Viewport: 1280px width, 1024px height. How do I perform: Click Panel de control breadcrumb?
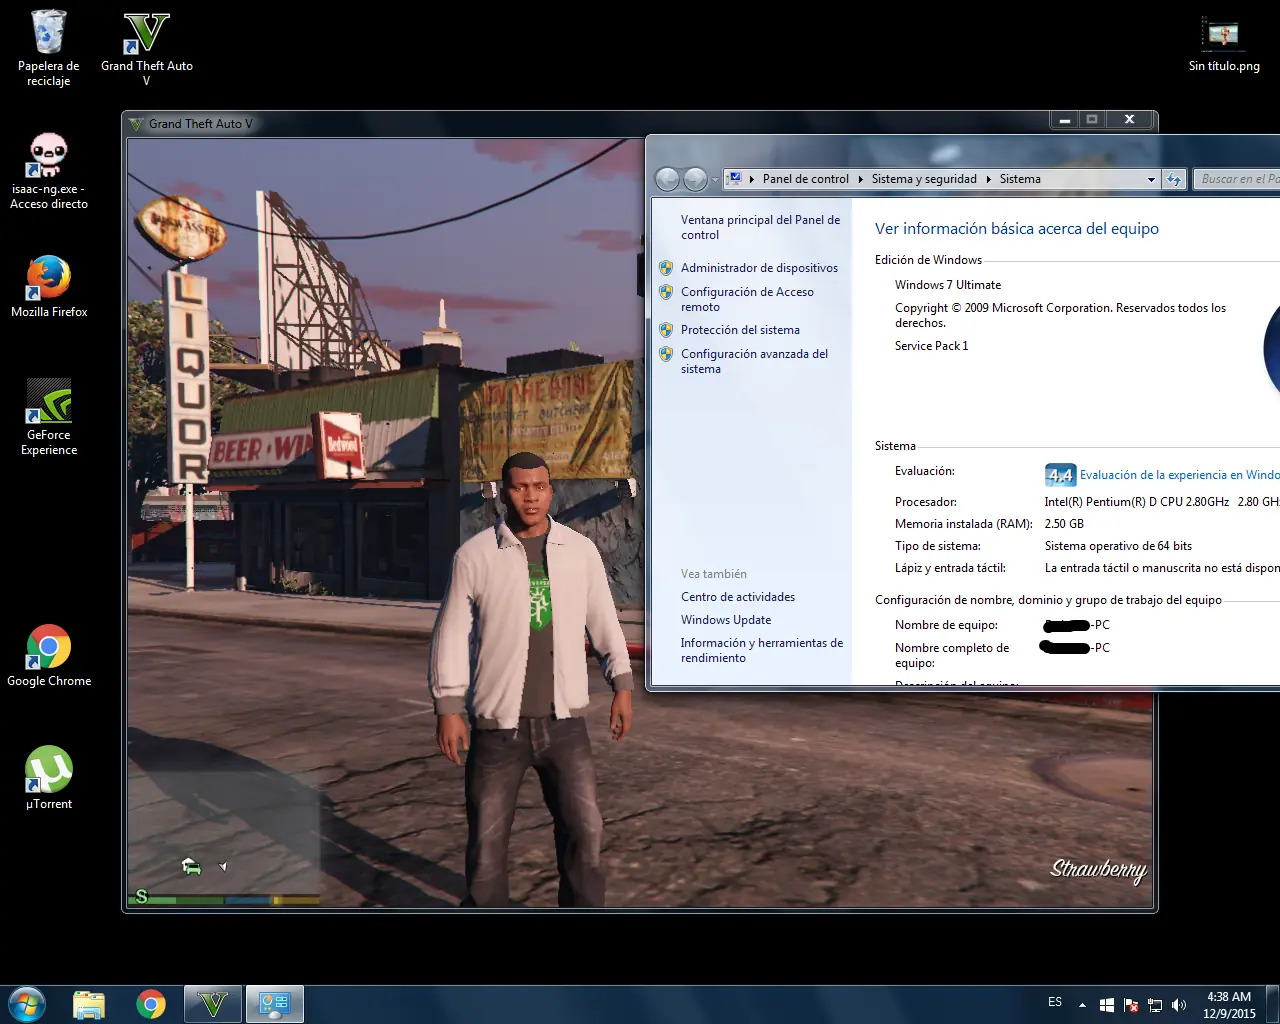coord(805,179)
